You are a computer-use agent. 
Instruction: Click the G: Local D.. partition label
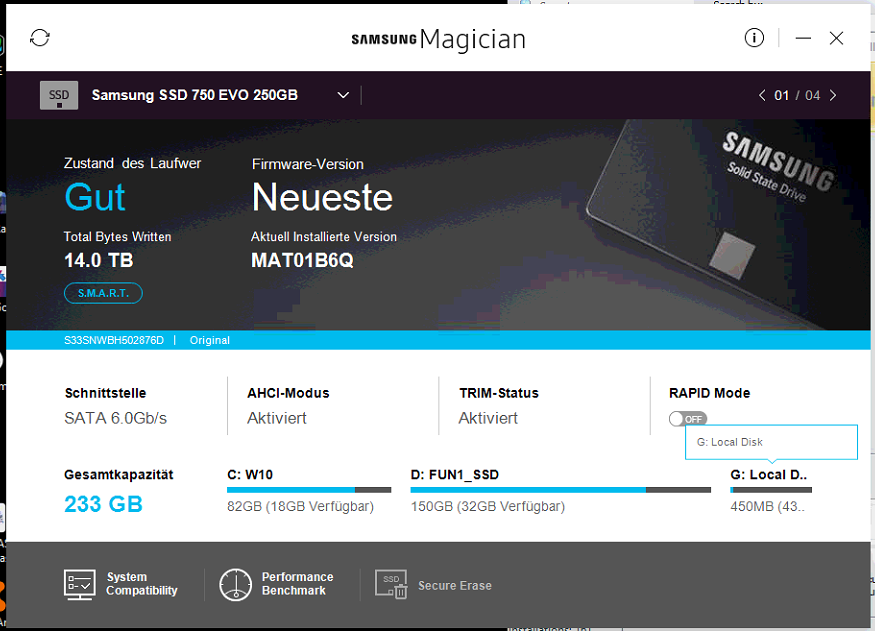click(768, 475)
